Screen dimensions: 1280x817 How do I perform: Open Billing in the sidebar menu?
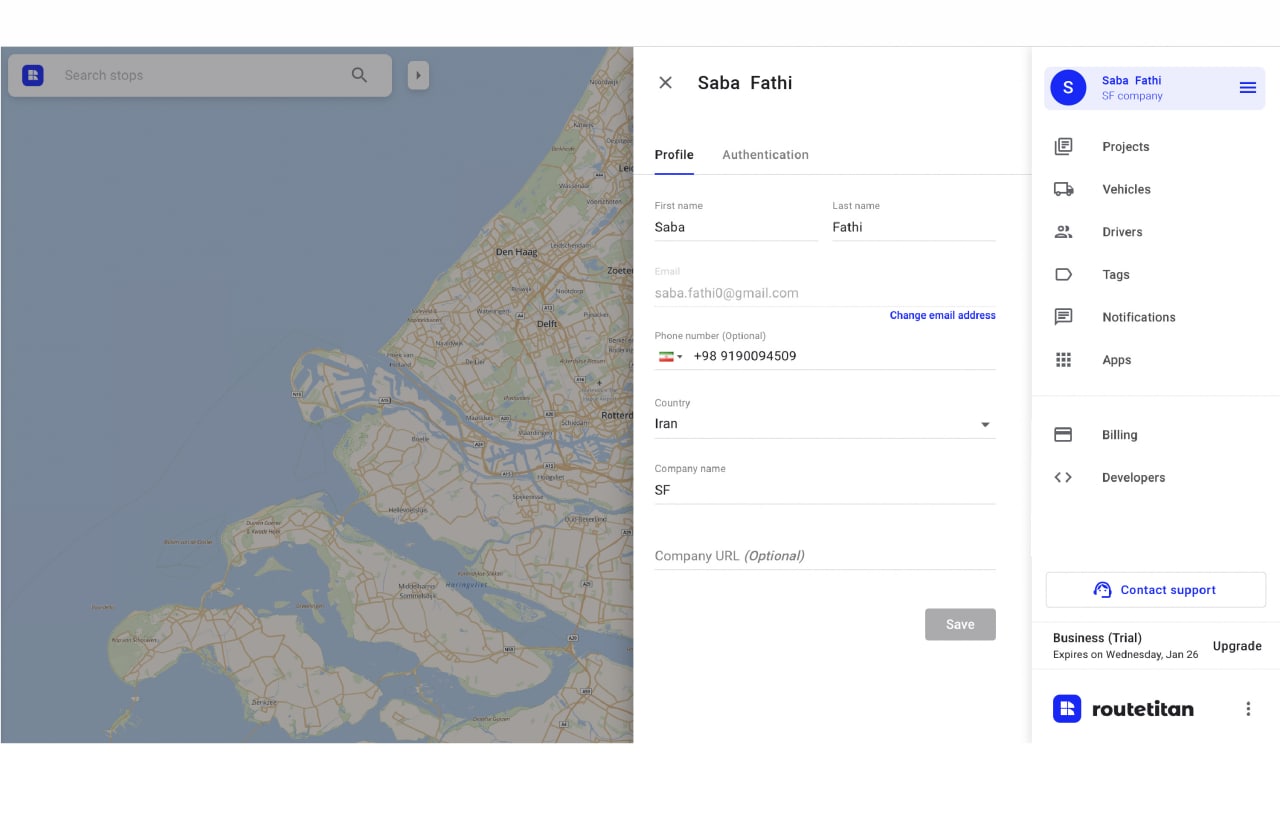pyautogui.click(x=1120, y=435)
